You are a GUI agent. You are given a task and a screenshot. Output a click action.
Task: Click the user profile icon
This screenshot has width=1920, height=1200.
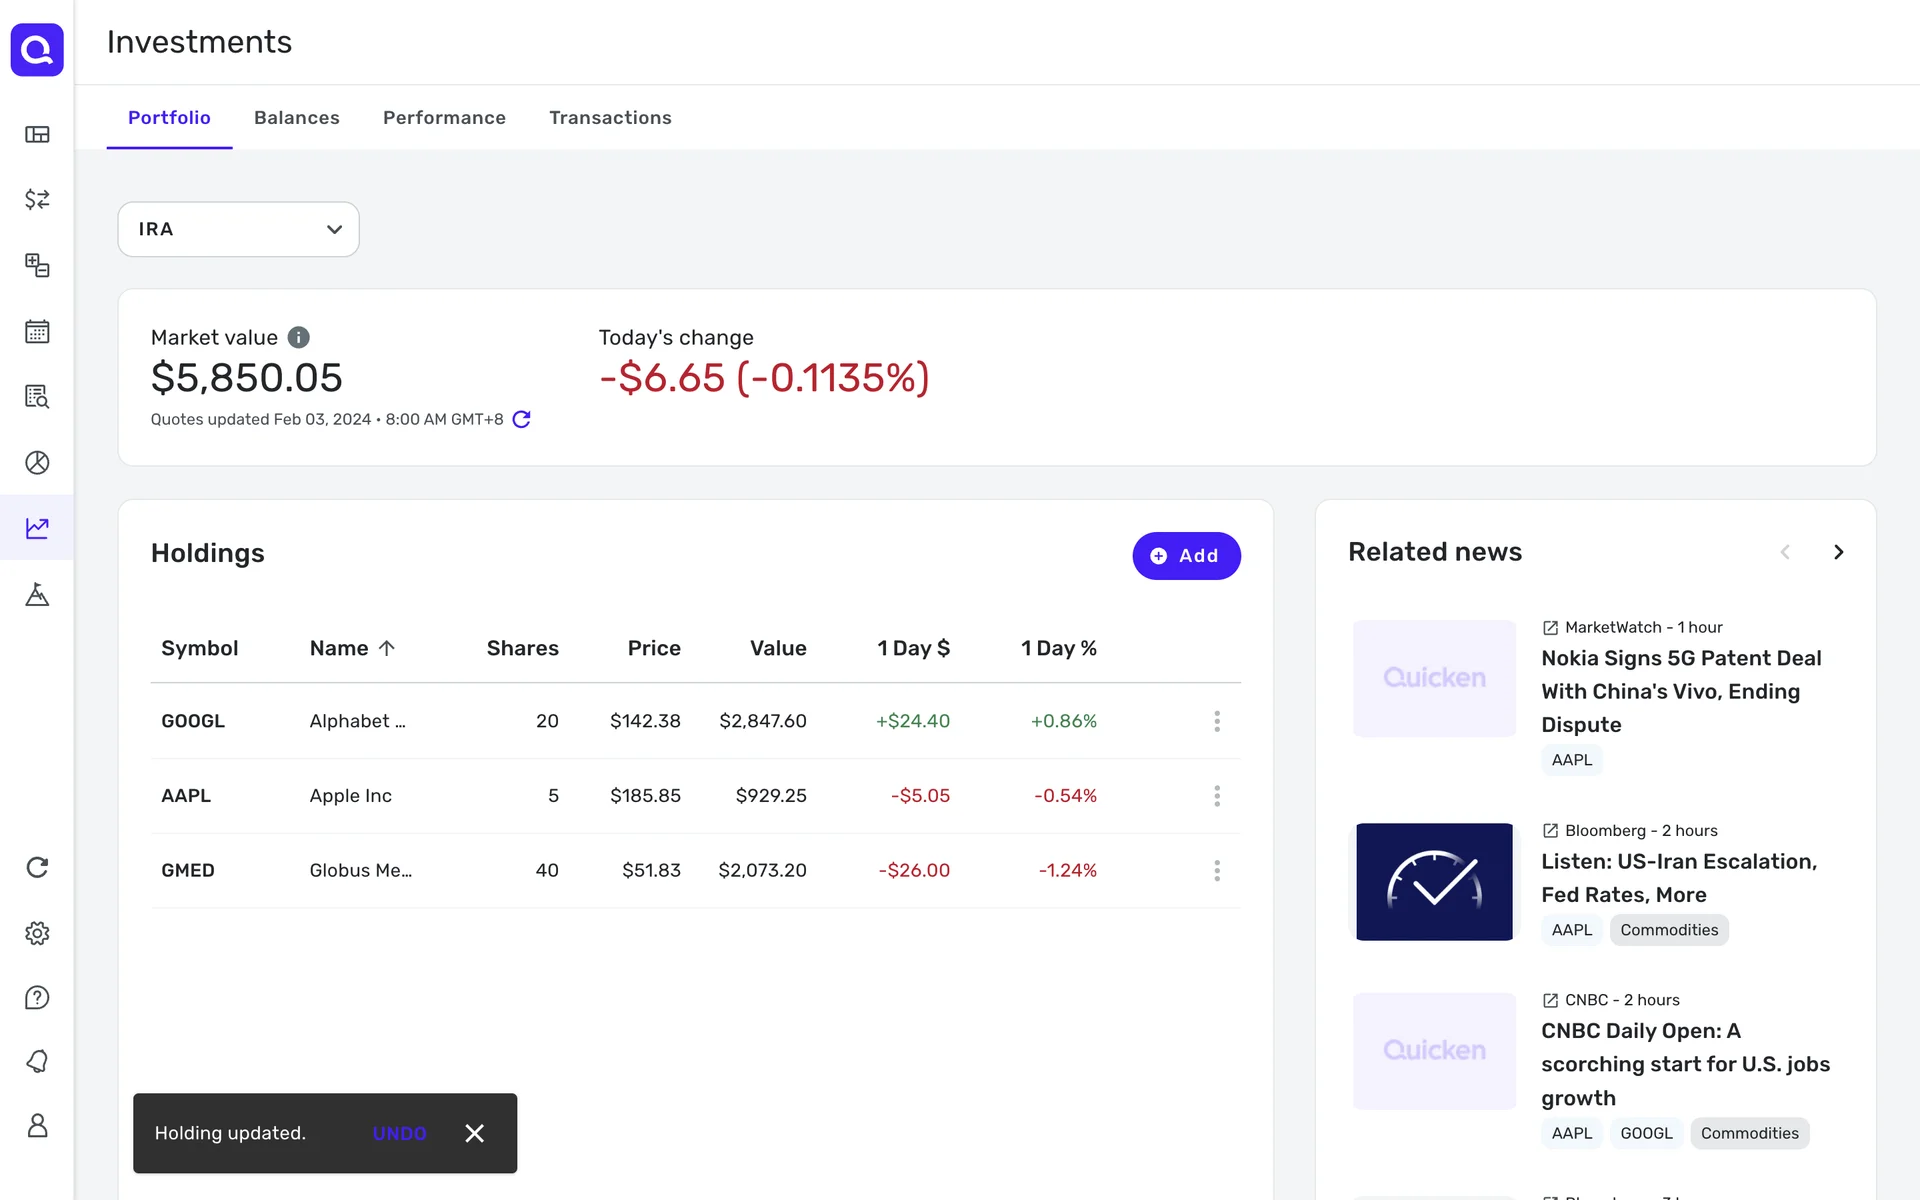coord(37,1126)
